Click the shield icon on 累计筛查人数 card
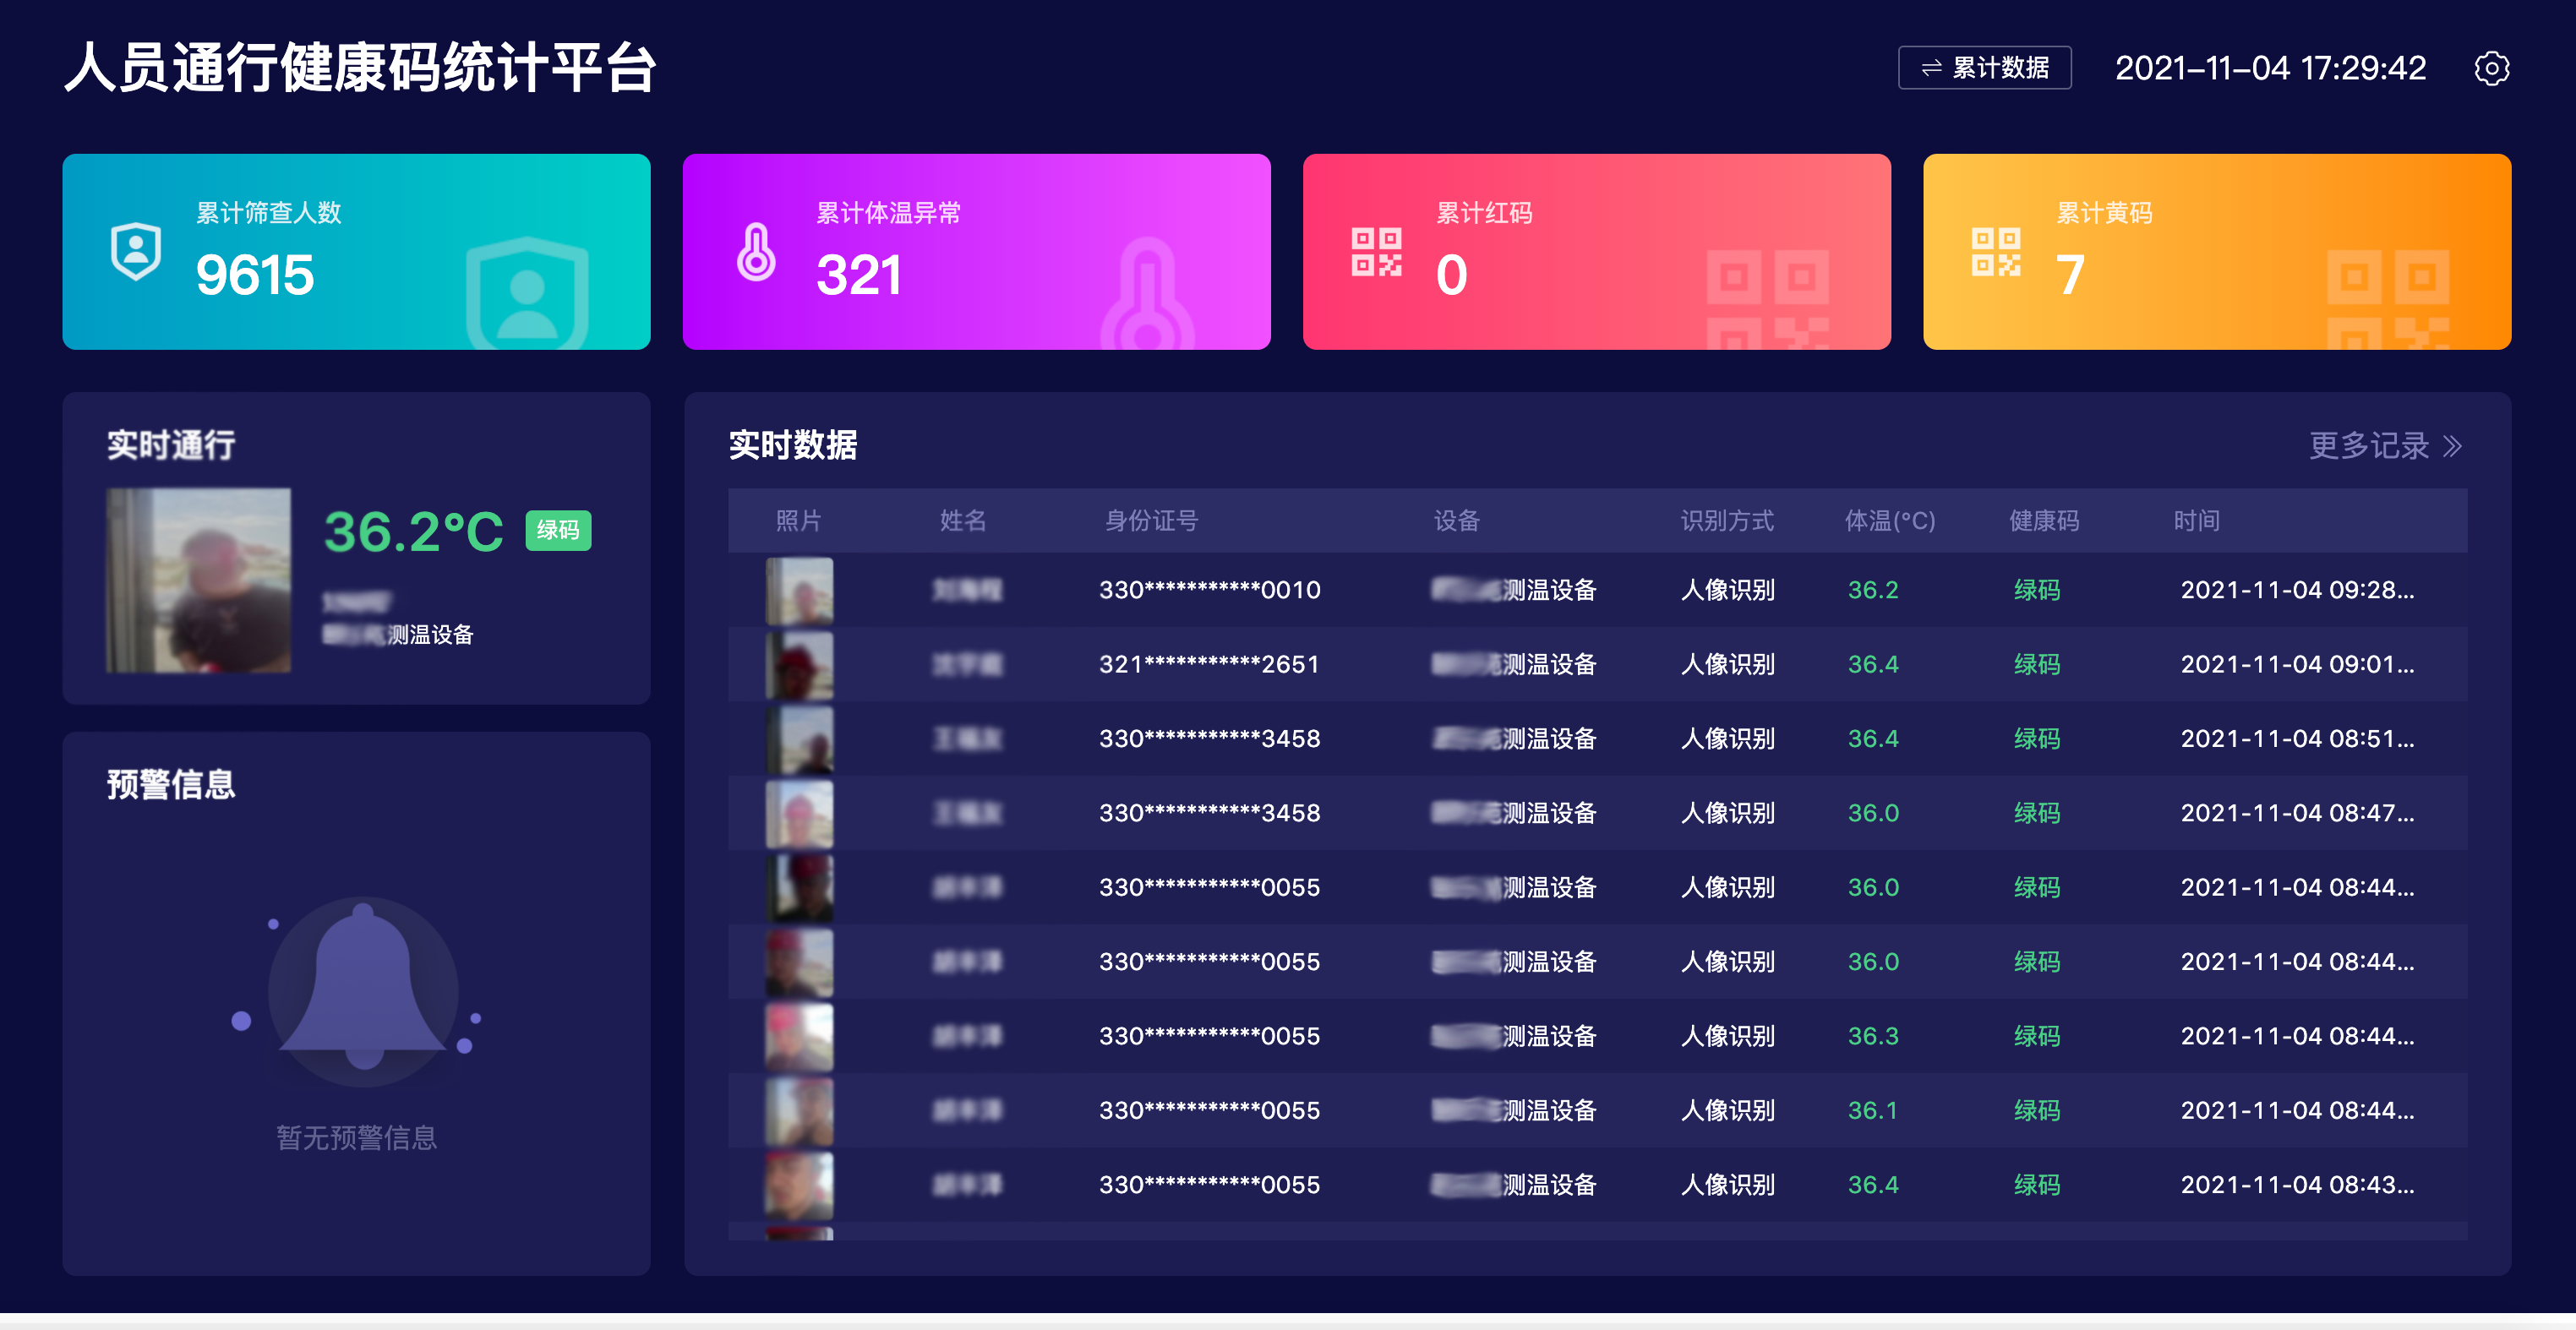Image resolution: width=2576 pixels, height=1330 pixels. [136, 251]
